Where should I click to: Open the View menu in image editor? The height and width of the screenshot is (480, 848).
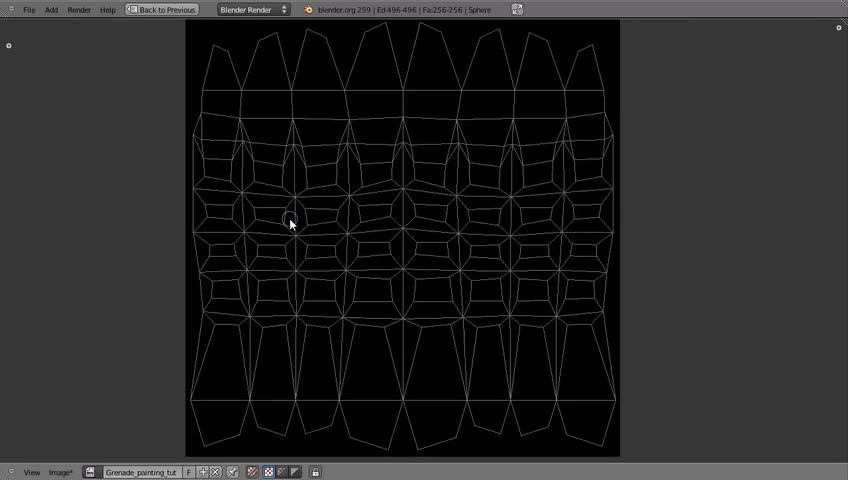click(32, 472)
